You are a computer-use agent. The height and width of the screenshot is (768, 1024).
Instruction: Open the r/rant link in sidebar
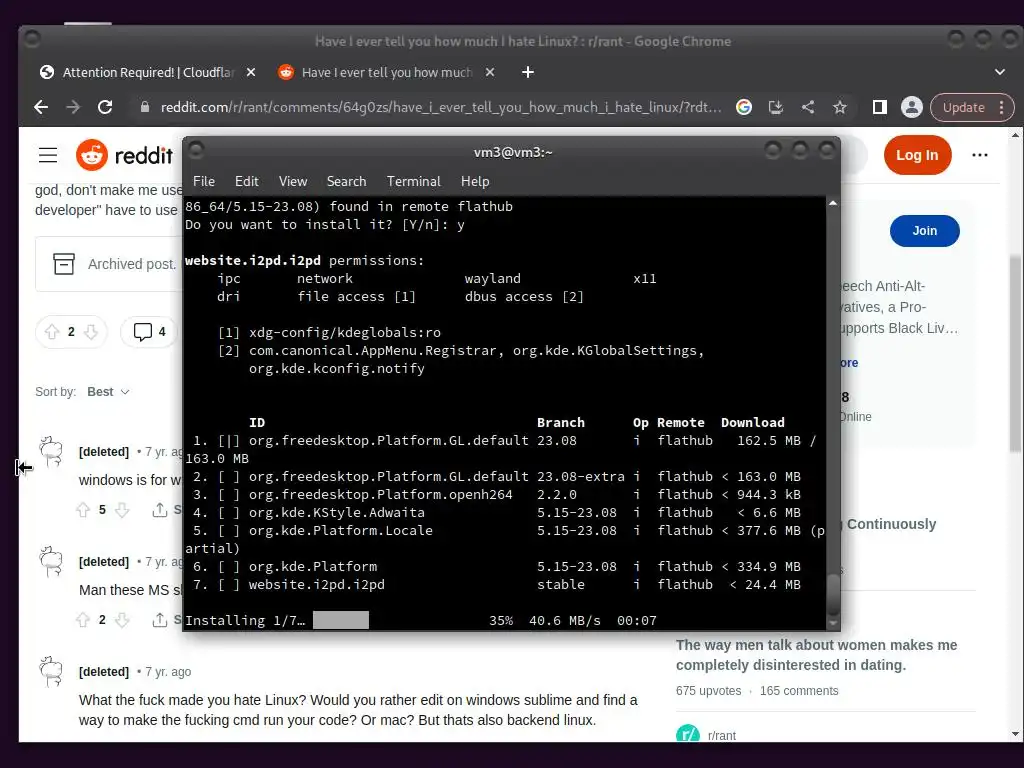pos(721,735)
